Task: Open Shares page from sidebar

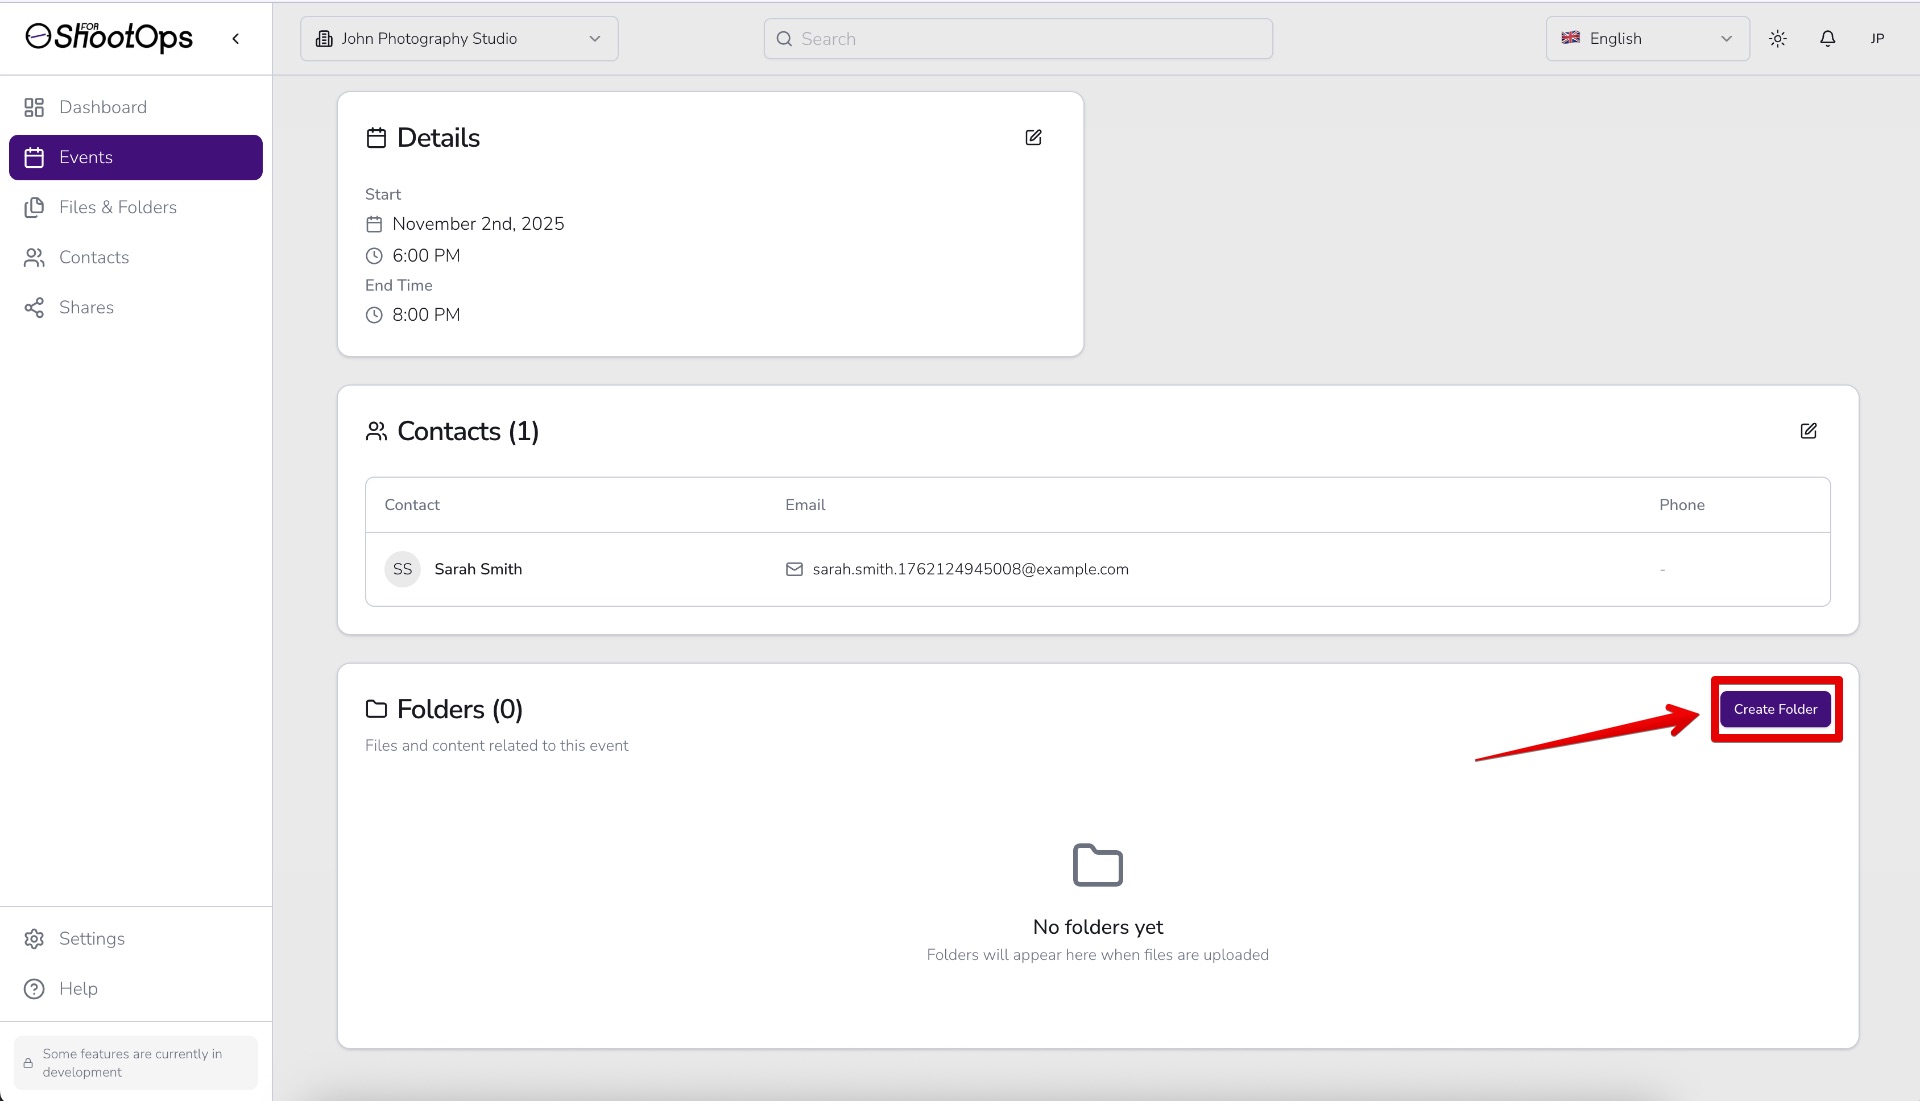Action: (86, 307)
